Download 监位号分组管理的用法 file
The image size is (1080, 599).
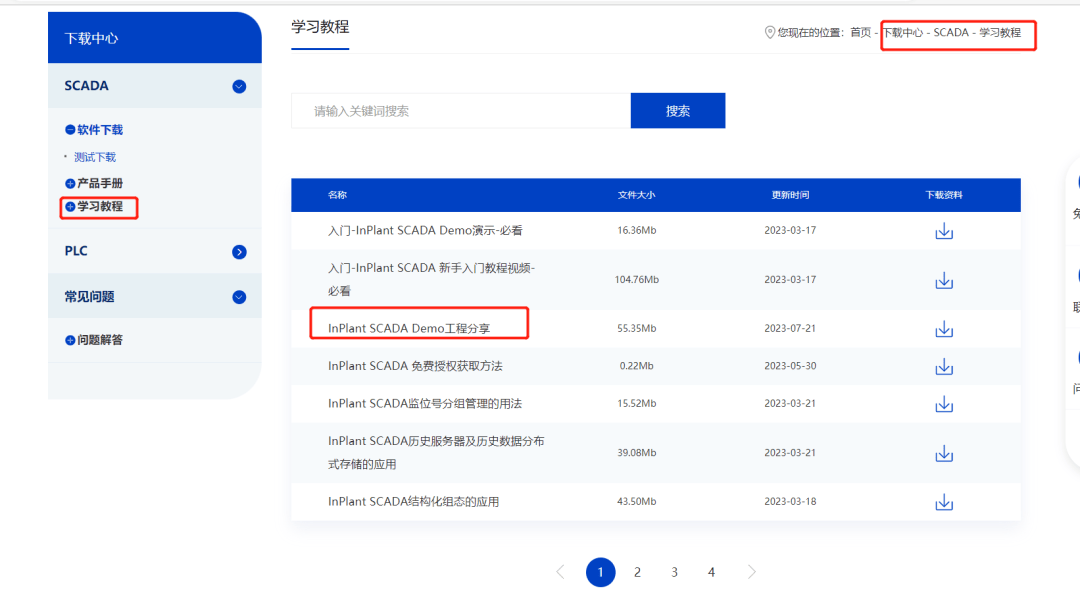pos(944,404)
